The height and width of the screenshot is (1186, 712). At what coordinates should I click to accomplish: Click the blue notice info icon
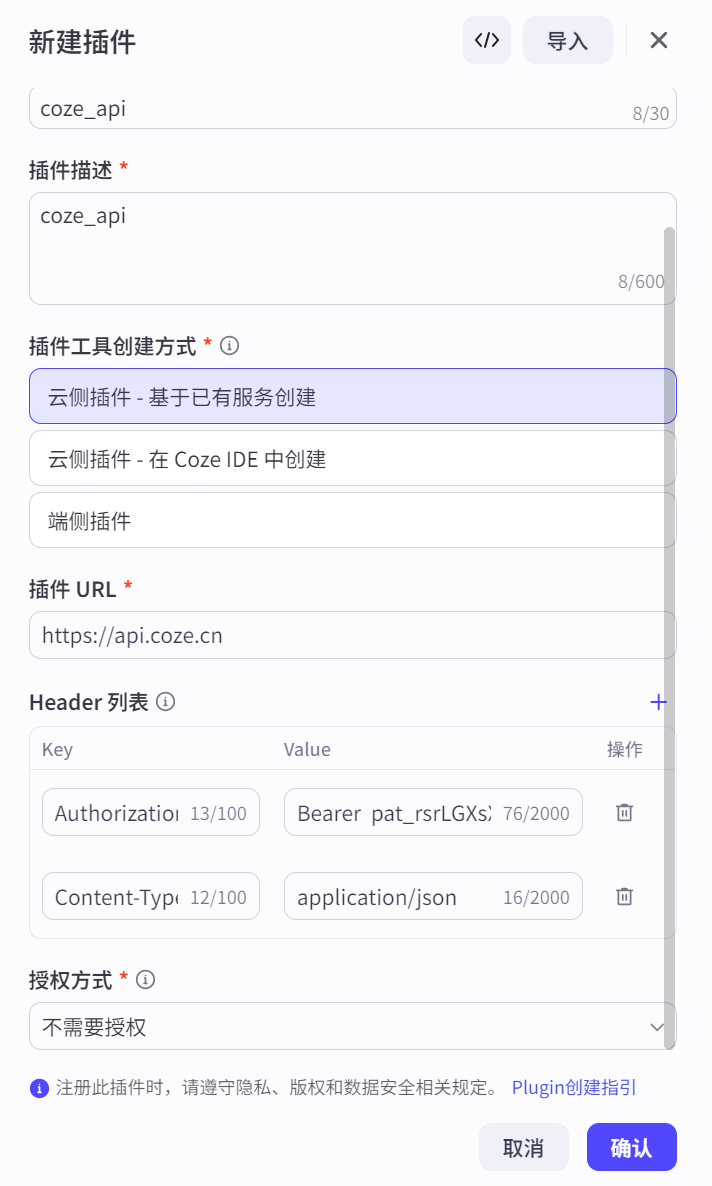pos(39,1088)
